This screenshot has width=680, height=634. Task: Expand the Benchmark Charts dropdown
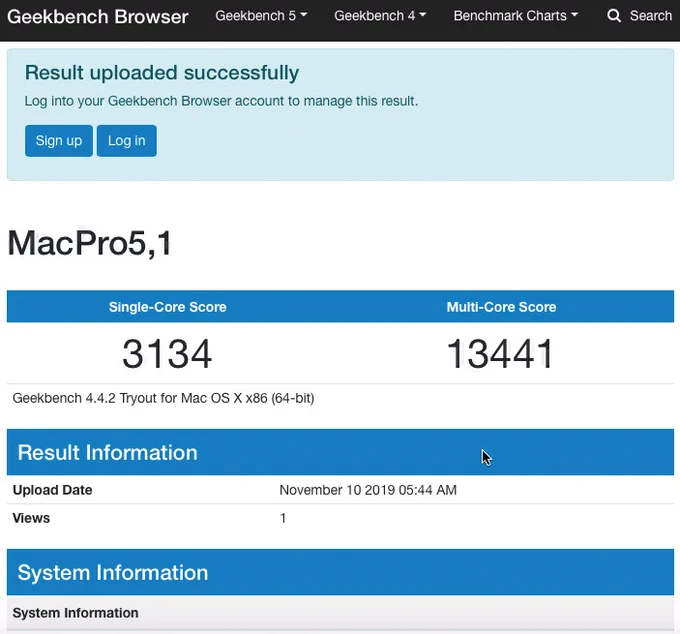[516, 16]
